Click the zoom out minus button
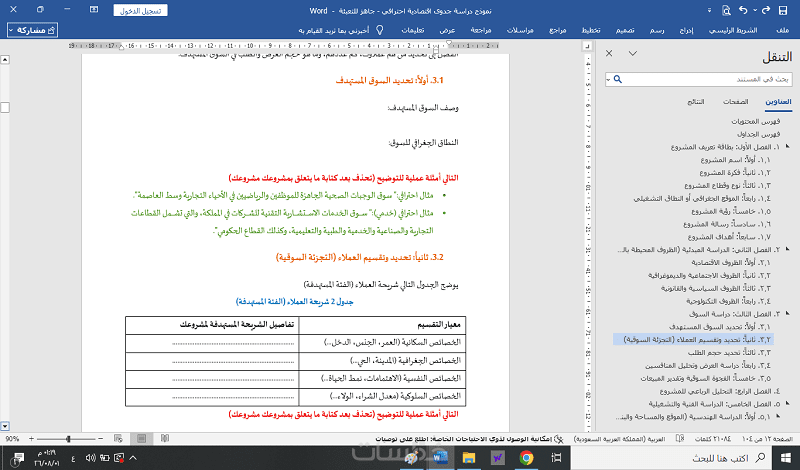The height and width of the screenshot is (470, 800). pyautogui.click(x=100, y=438)
